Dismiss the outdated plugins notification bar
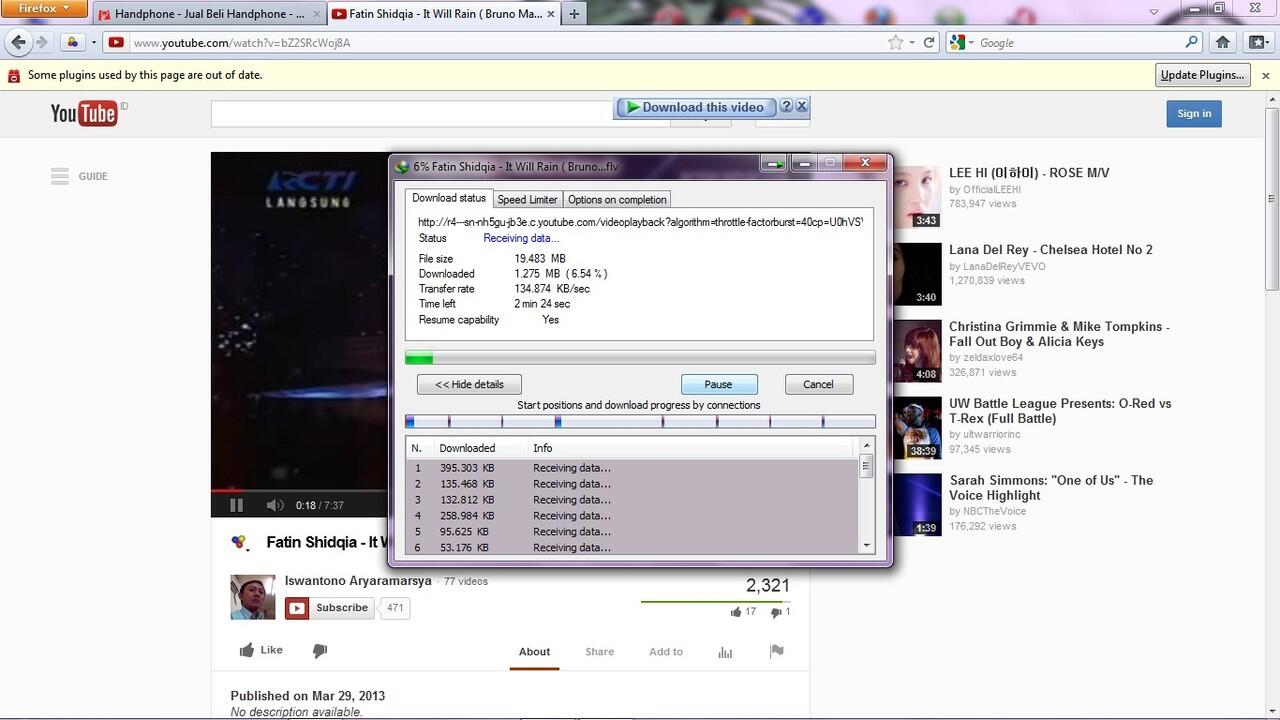Image resolution: width=1280 pixels, height=720 pixels. 1265,75
